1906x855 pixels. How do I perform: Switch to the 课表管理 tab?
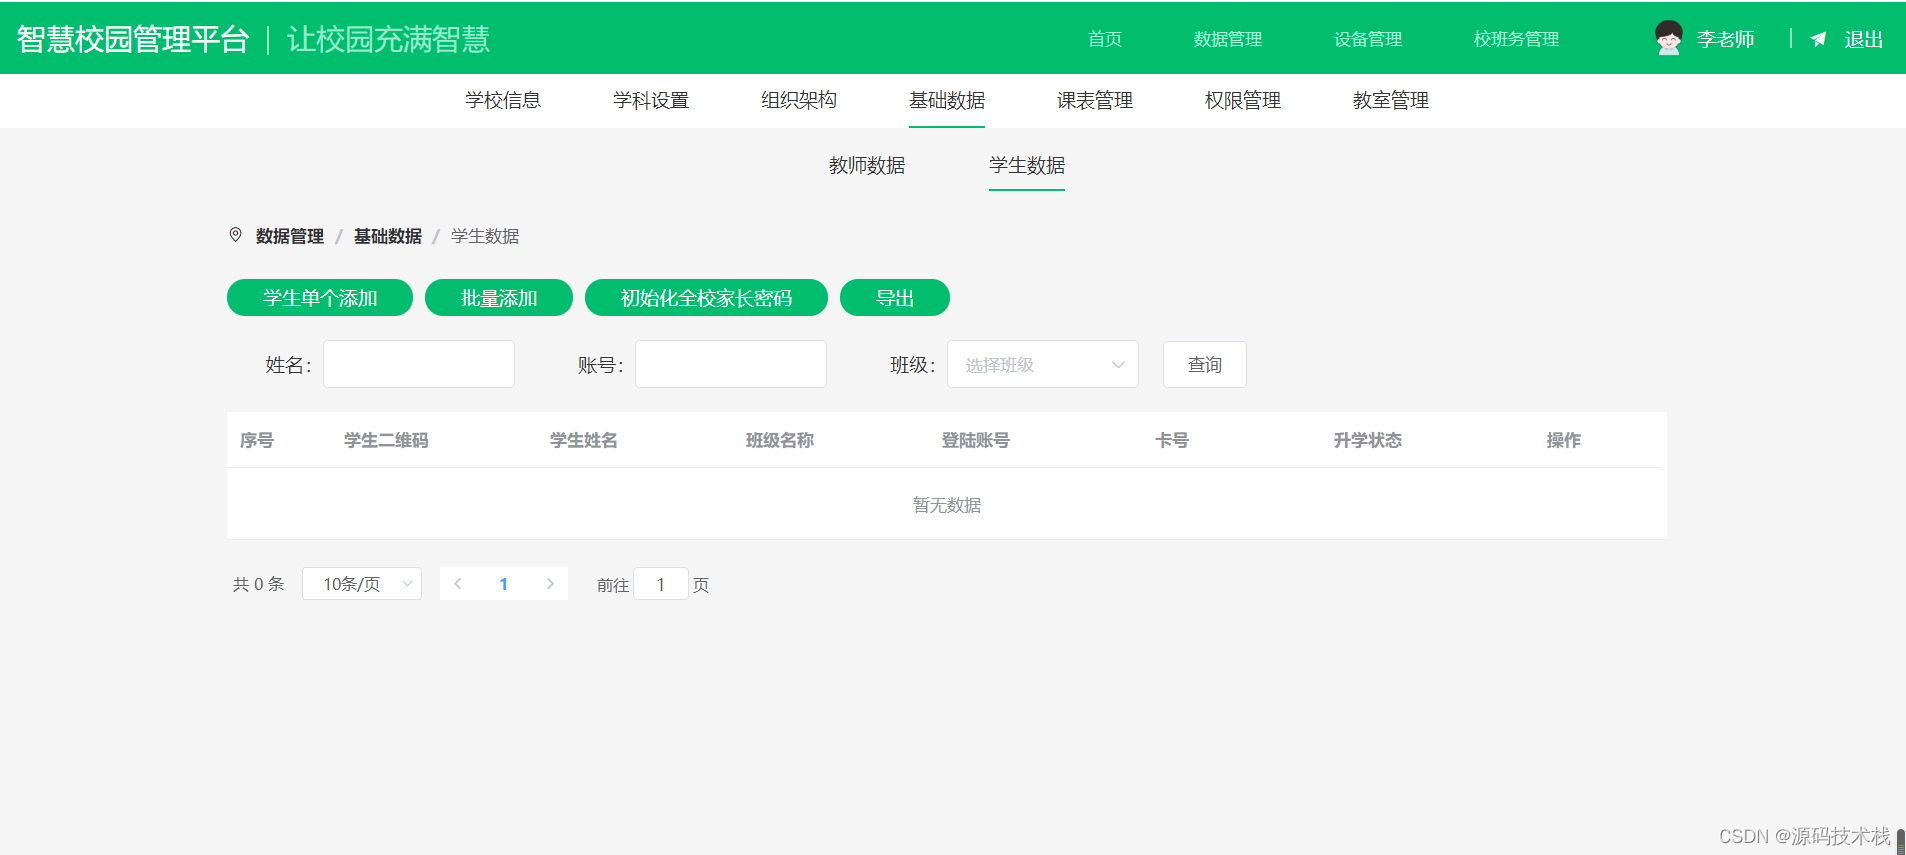pos(1095,100)
